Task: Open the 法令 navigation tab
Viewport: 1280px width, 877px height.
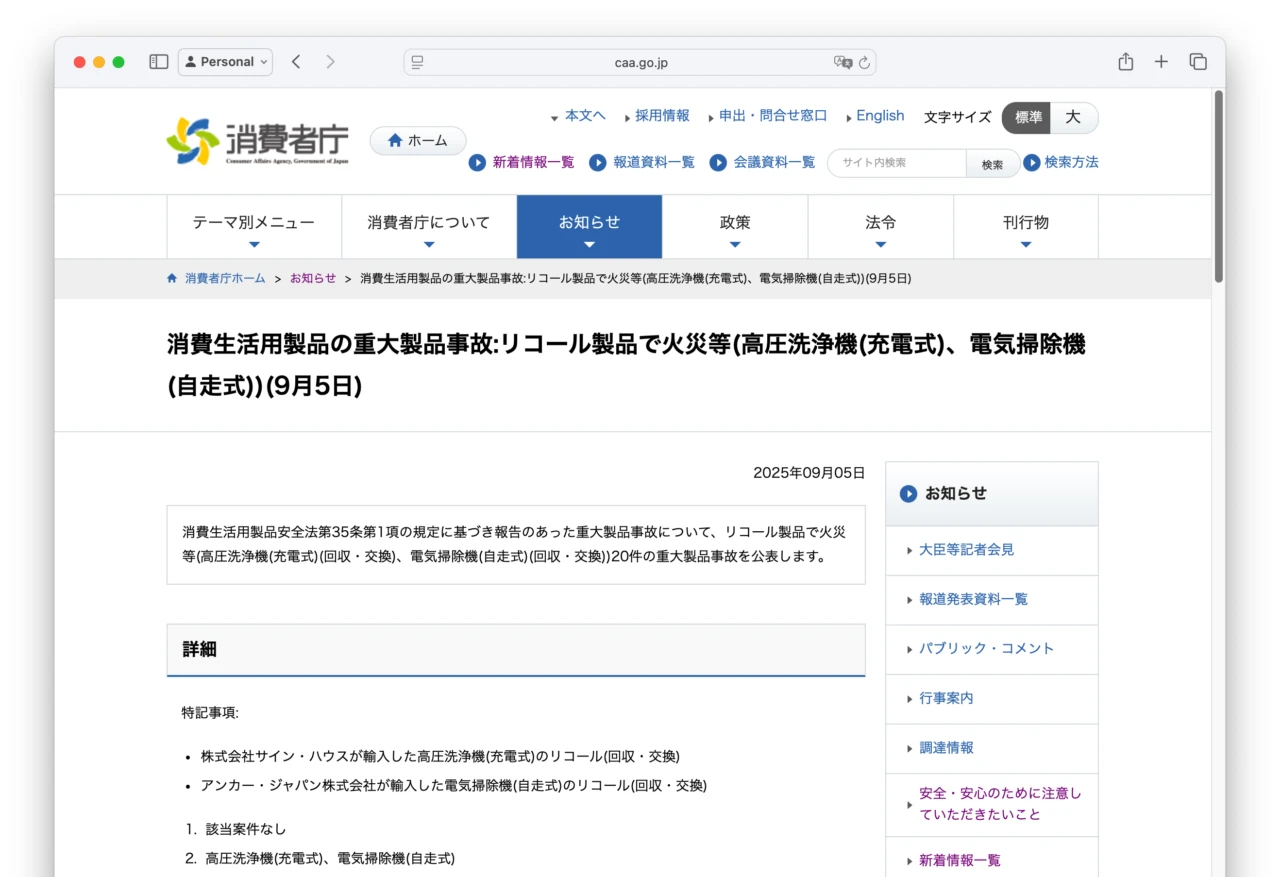Action: tap(880, 227)
